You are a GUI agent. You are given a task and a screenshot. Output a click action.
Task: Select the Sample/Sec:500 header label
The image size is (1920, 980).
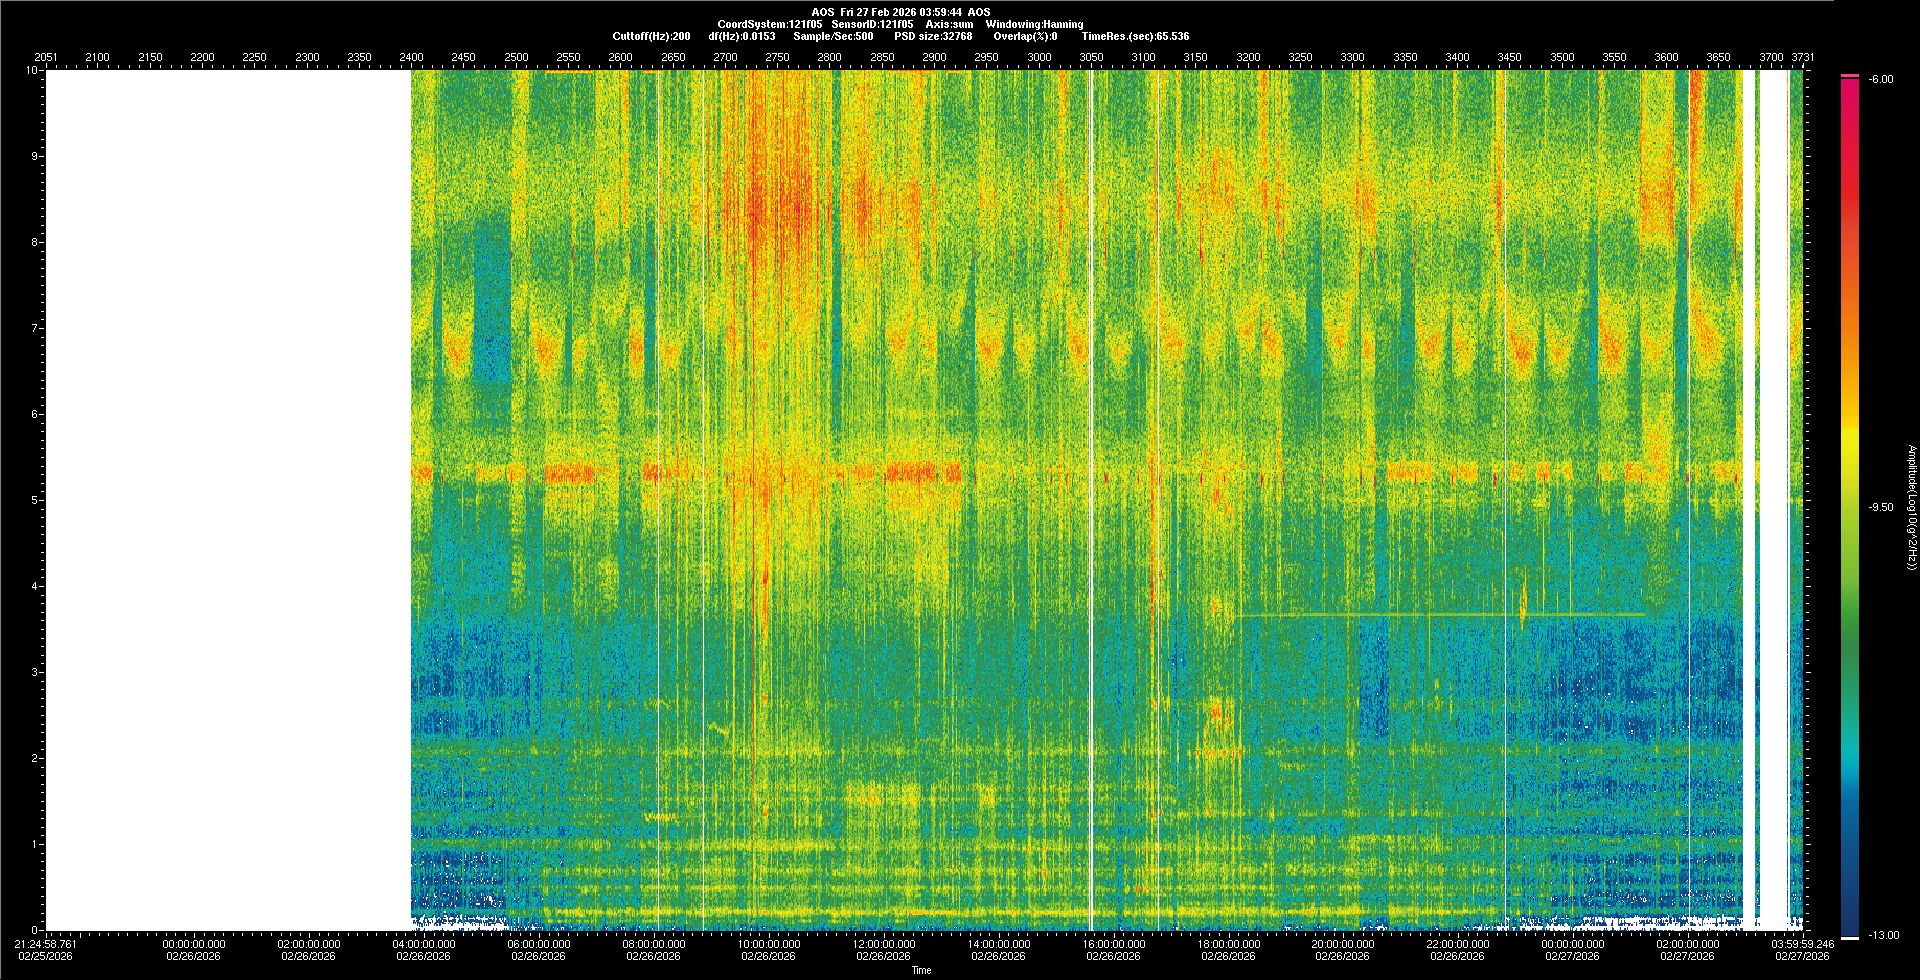pyautogui.click(x=832, y=36)
